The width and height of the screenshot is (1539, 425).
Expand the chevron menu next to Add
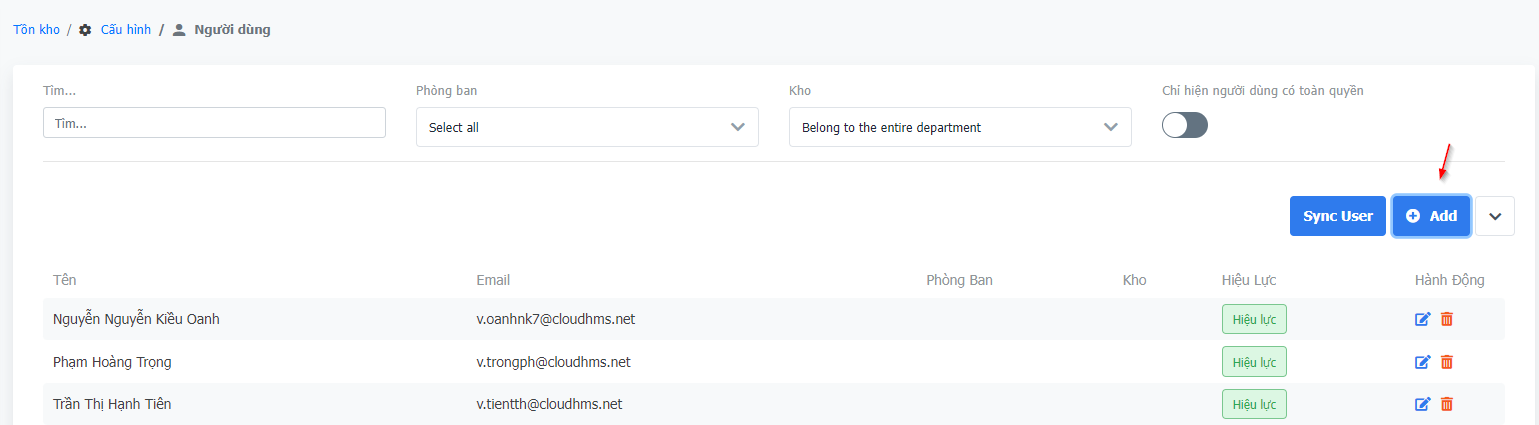click(x=1495, y=216)
